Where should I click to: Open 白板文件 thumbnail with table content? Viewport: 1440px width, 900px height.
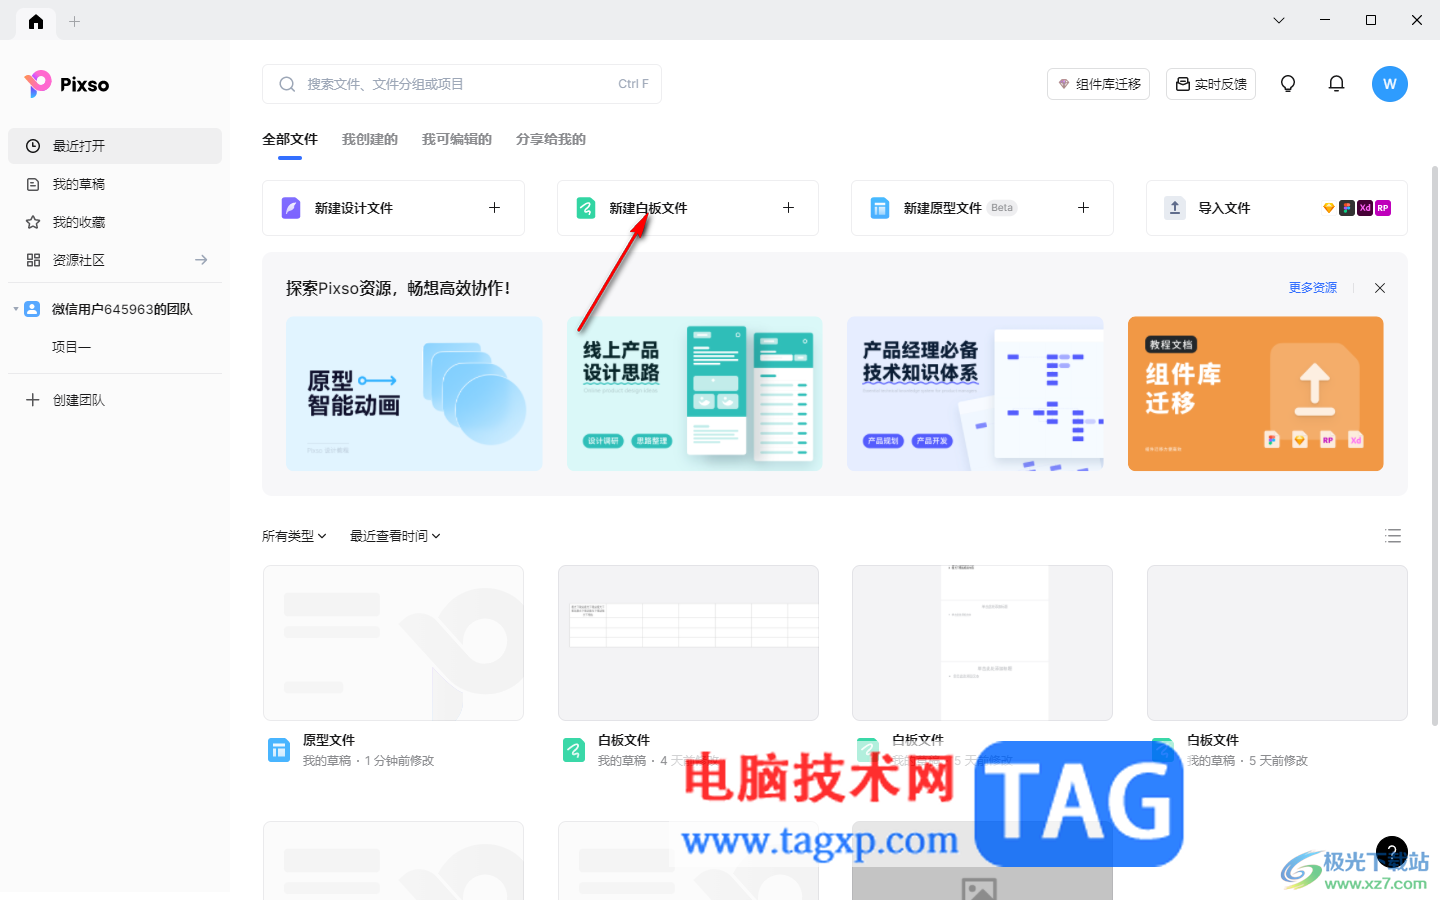pos(688,643)
